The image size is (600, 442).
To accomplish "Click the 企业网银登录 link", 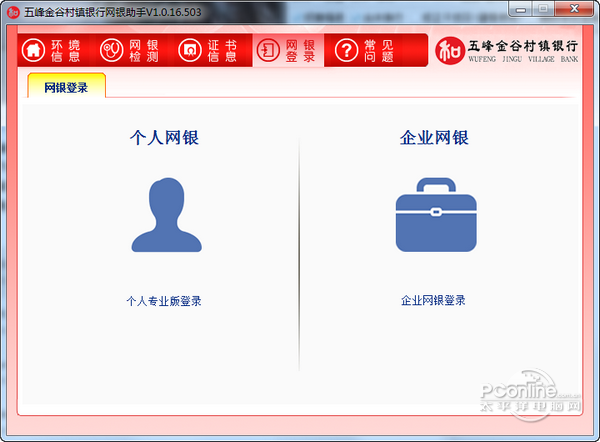I will click(x=433, y=300).
